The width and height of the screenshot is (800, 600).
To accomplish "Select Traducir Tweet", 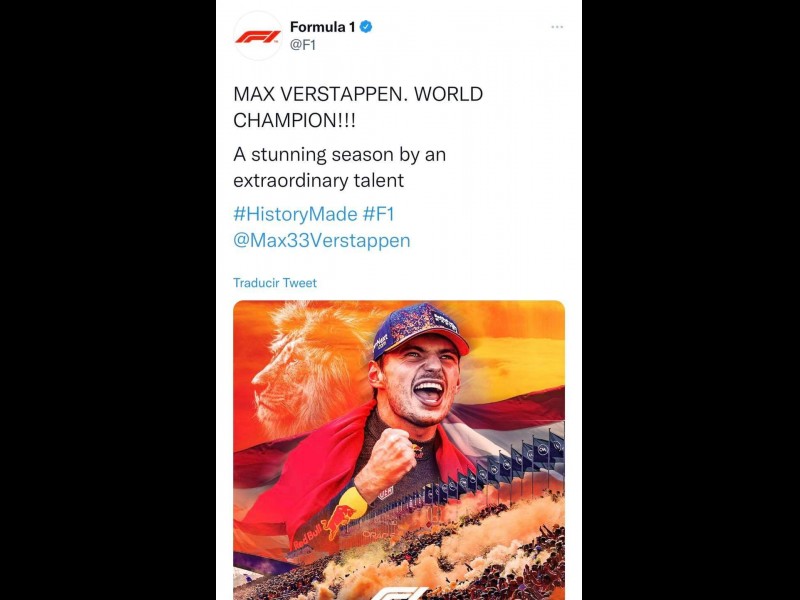I will pyautogui.click(x=275, y=283).
